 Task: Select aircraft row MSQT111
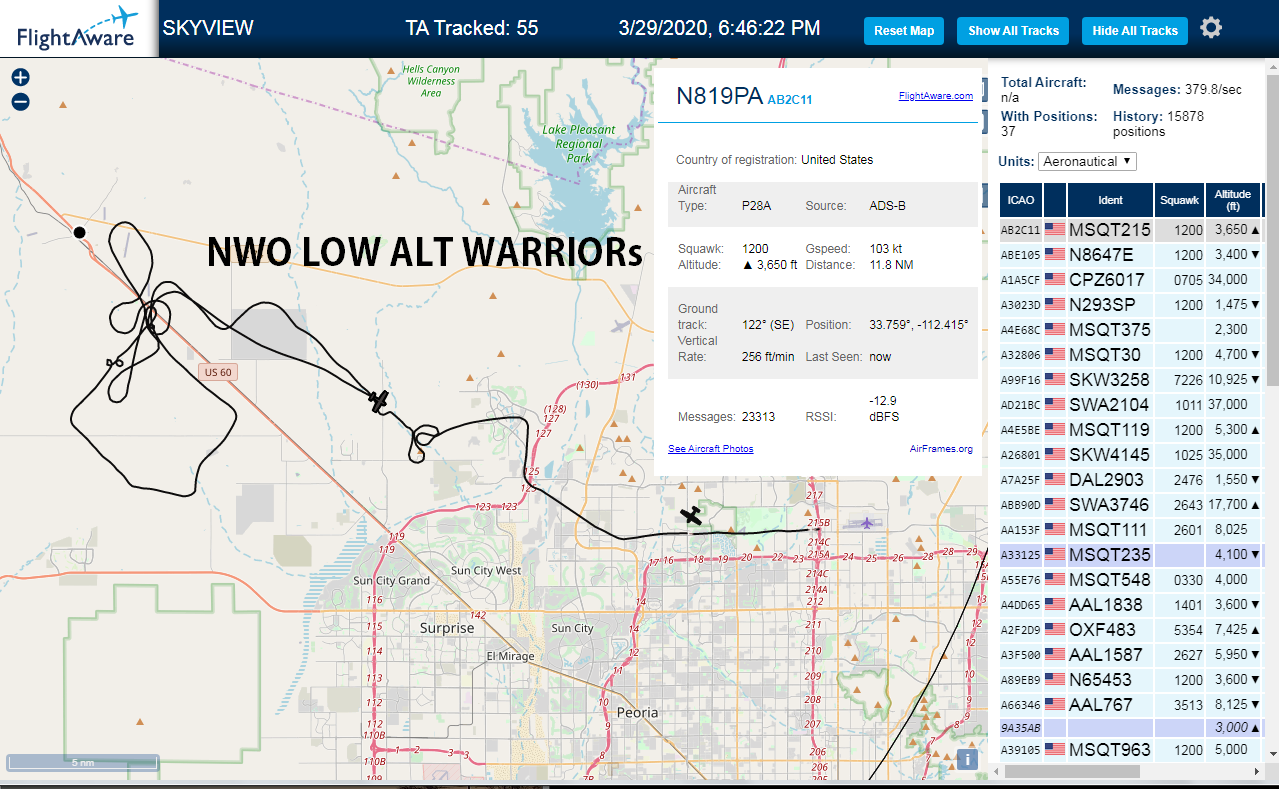pos(1132,529)
